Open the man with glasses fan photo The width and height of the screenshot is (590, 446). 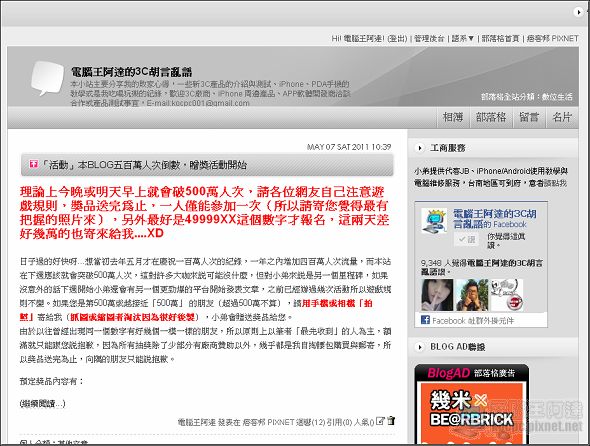tap(472, 295)
